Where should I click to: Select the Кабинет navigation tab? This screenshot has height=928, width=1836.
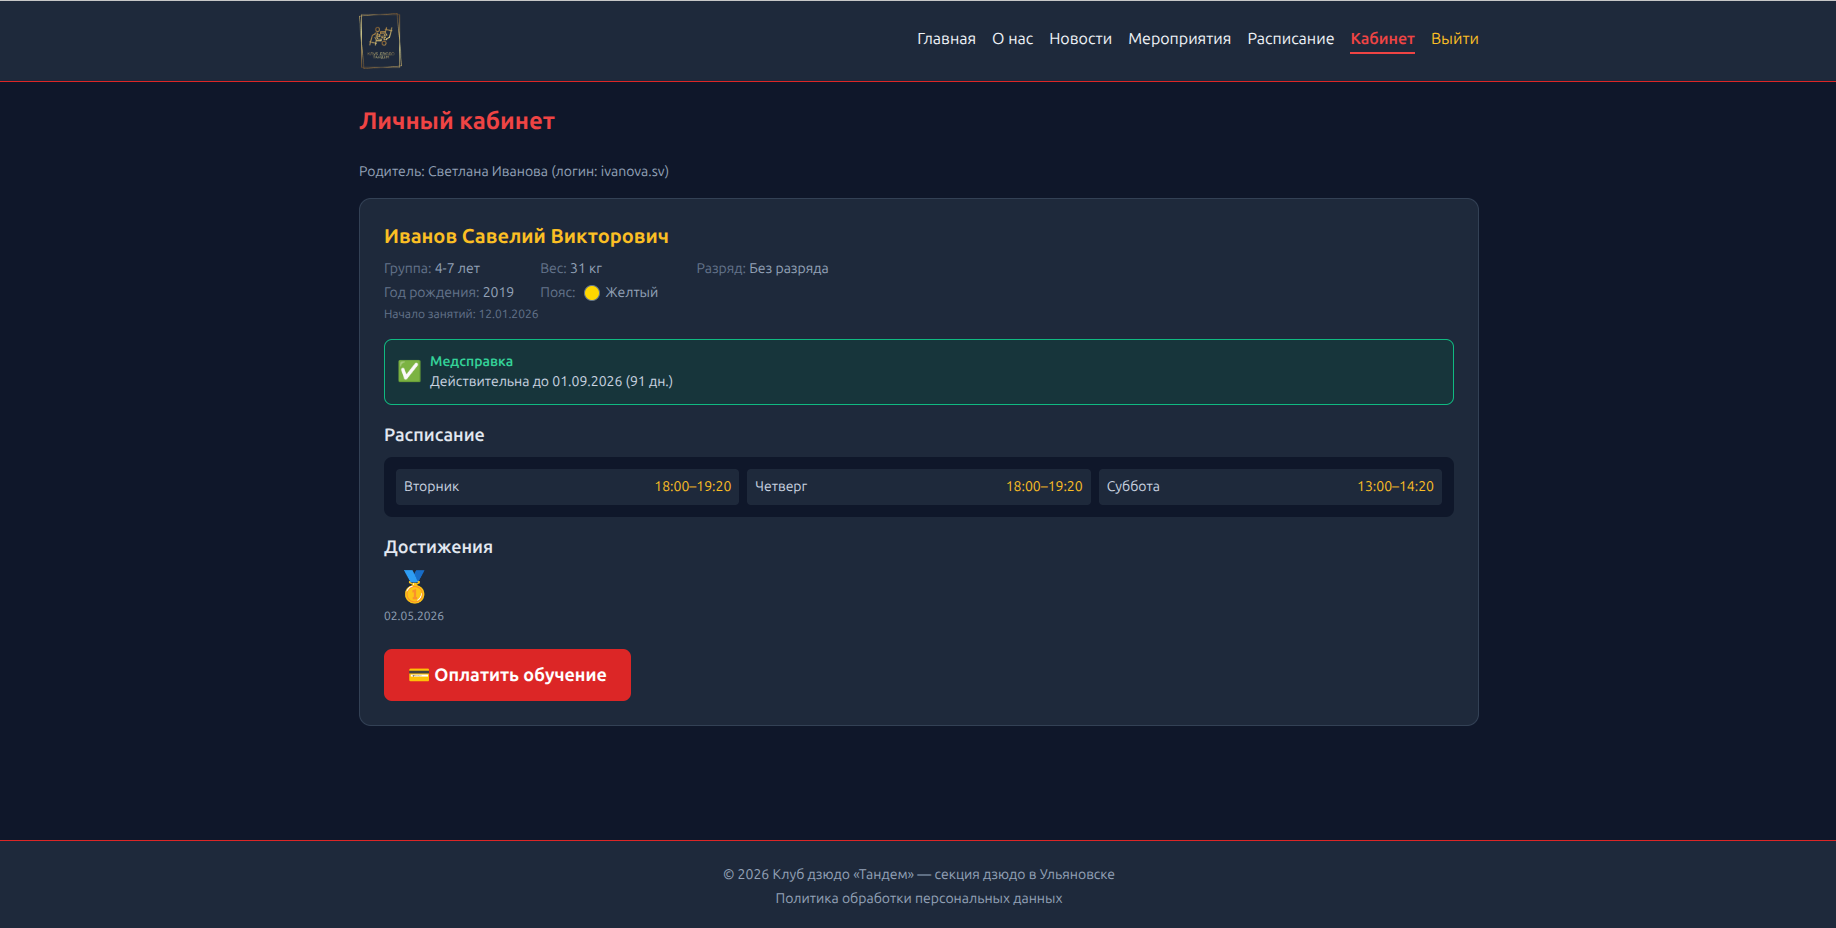(x=1382, y=39)
